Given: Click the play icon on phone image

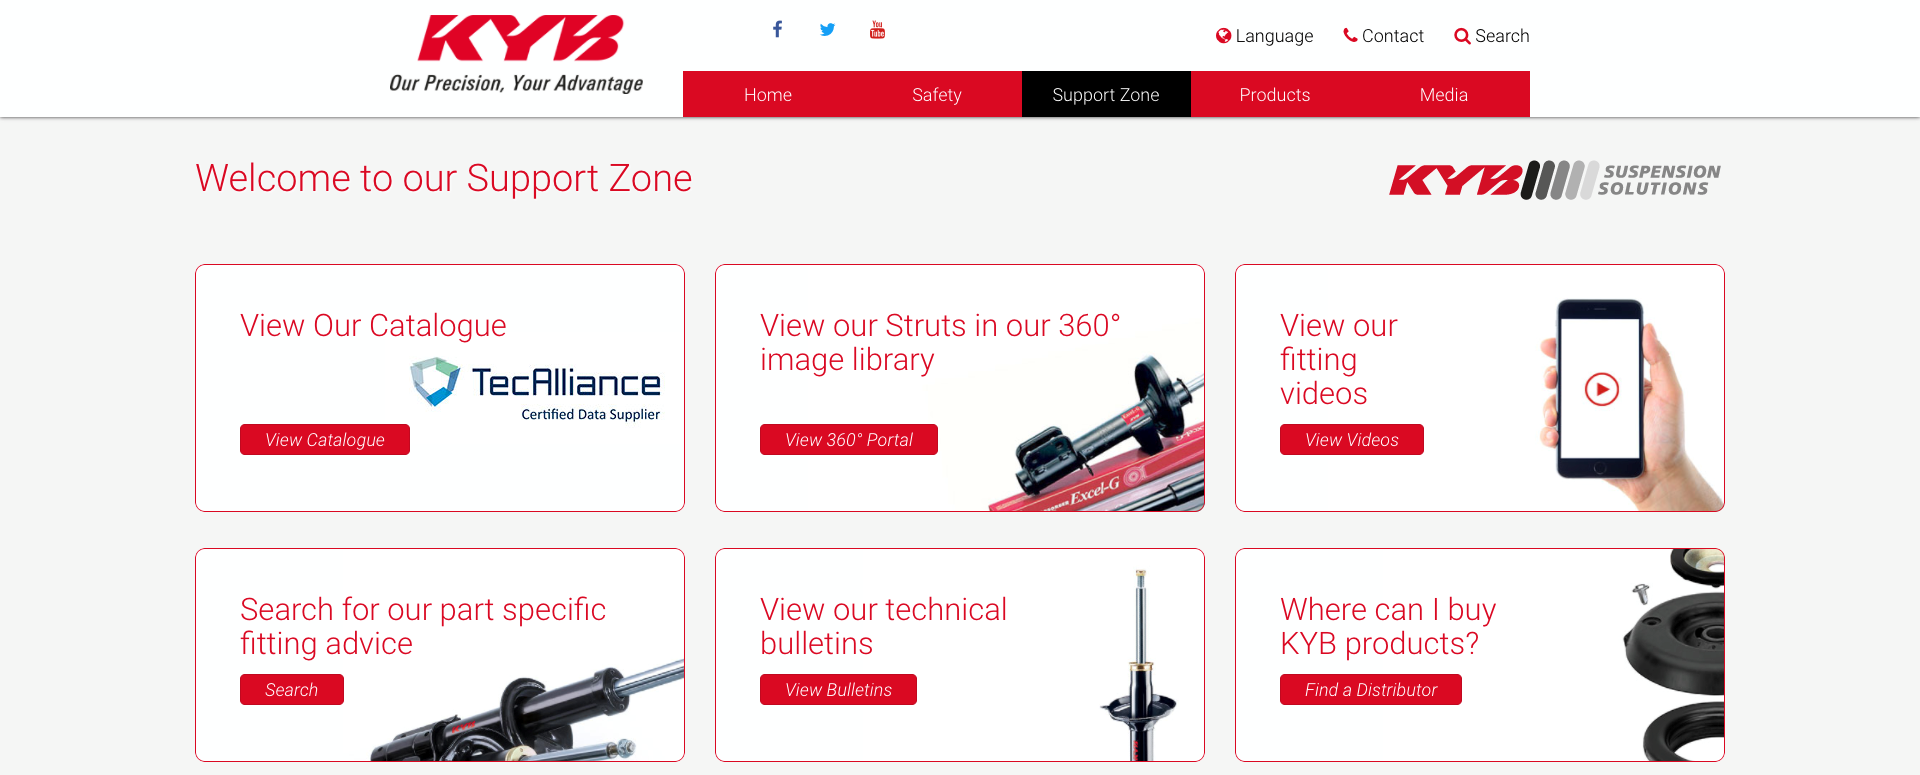Looking at the screenshot, I should (1602, 389).
